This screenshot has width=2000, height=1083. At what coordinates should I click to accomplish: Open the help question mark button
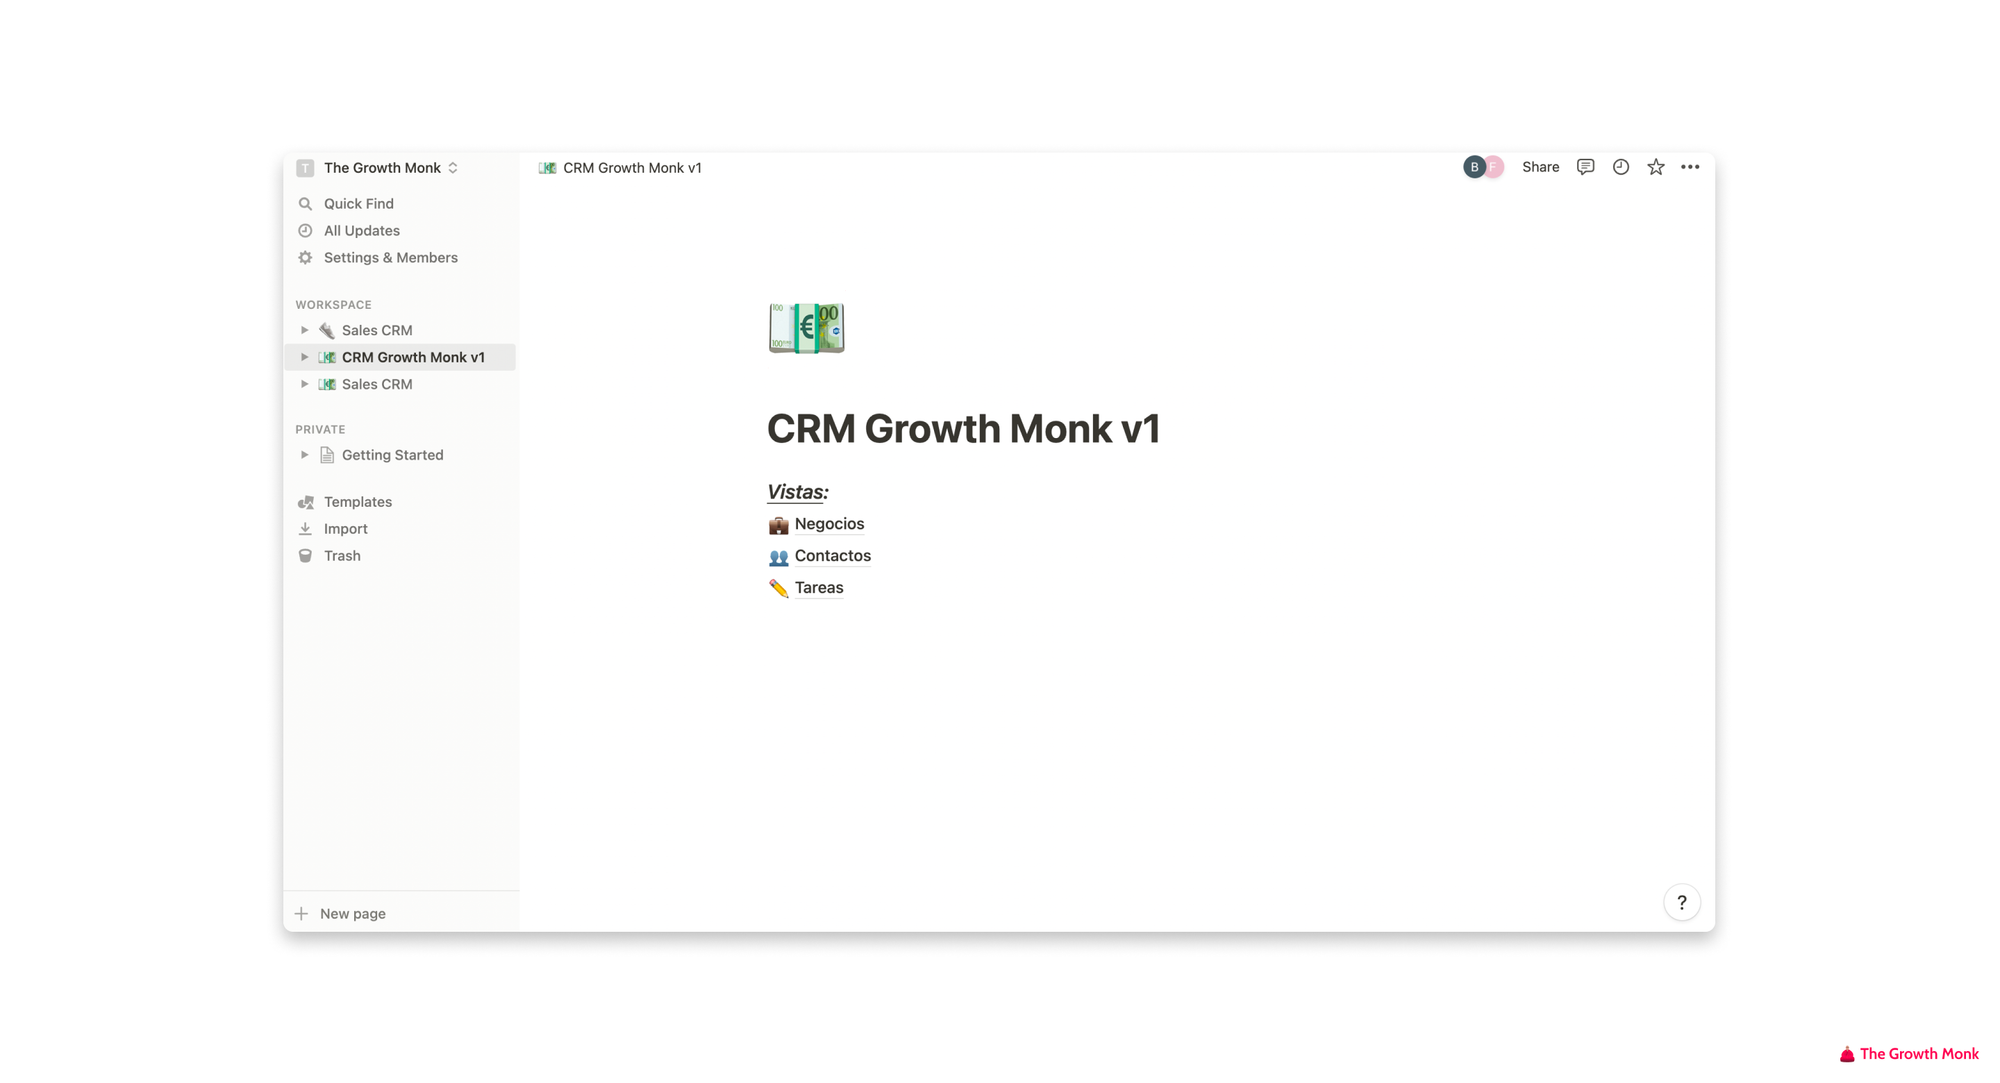(x=1682, y=903)
